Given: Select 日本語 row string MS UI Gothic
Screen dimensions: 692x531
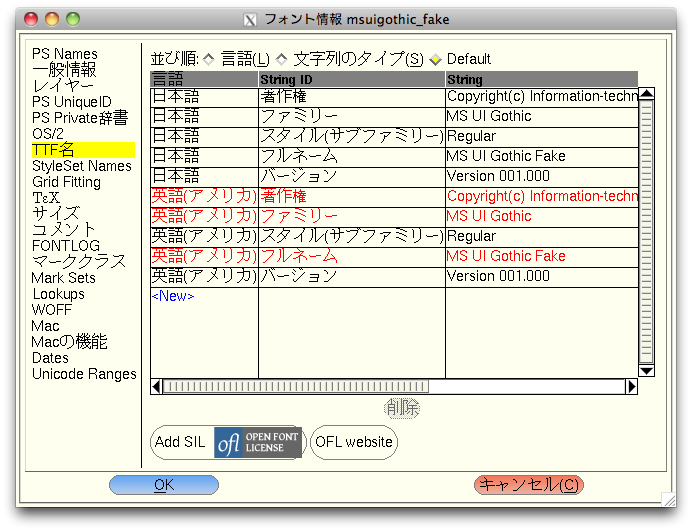Looking at the screenshot, I should click(542, 117).
